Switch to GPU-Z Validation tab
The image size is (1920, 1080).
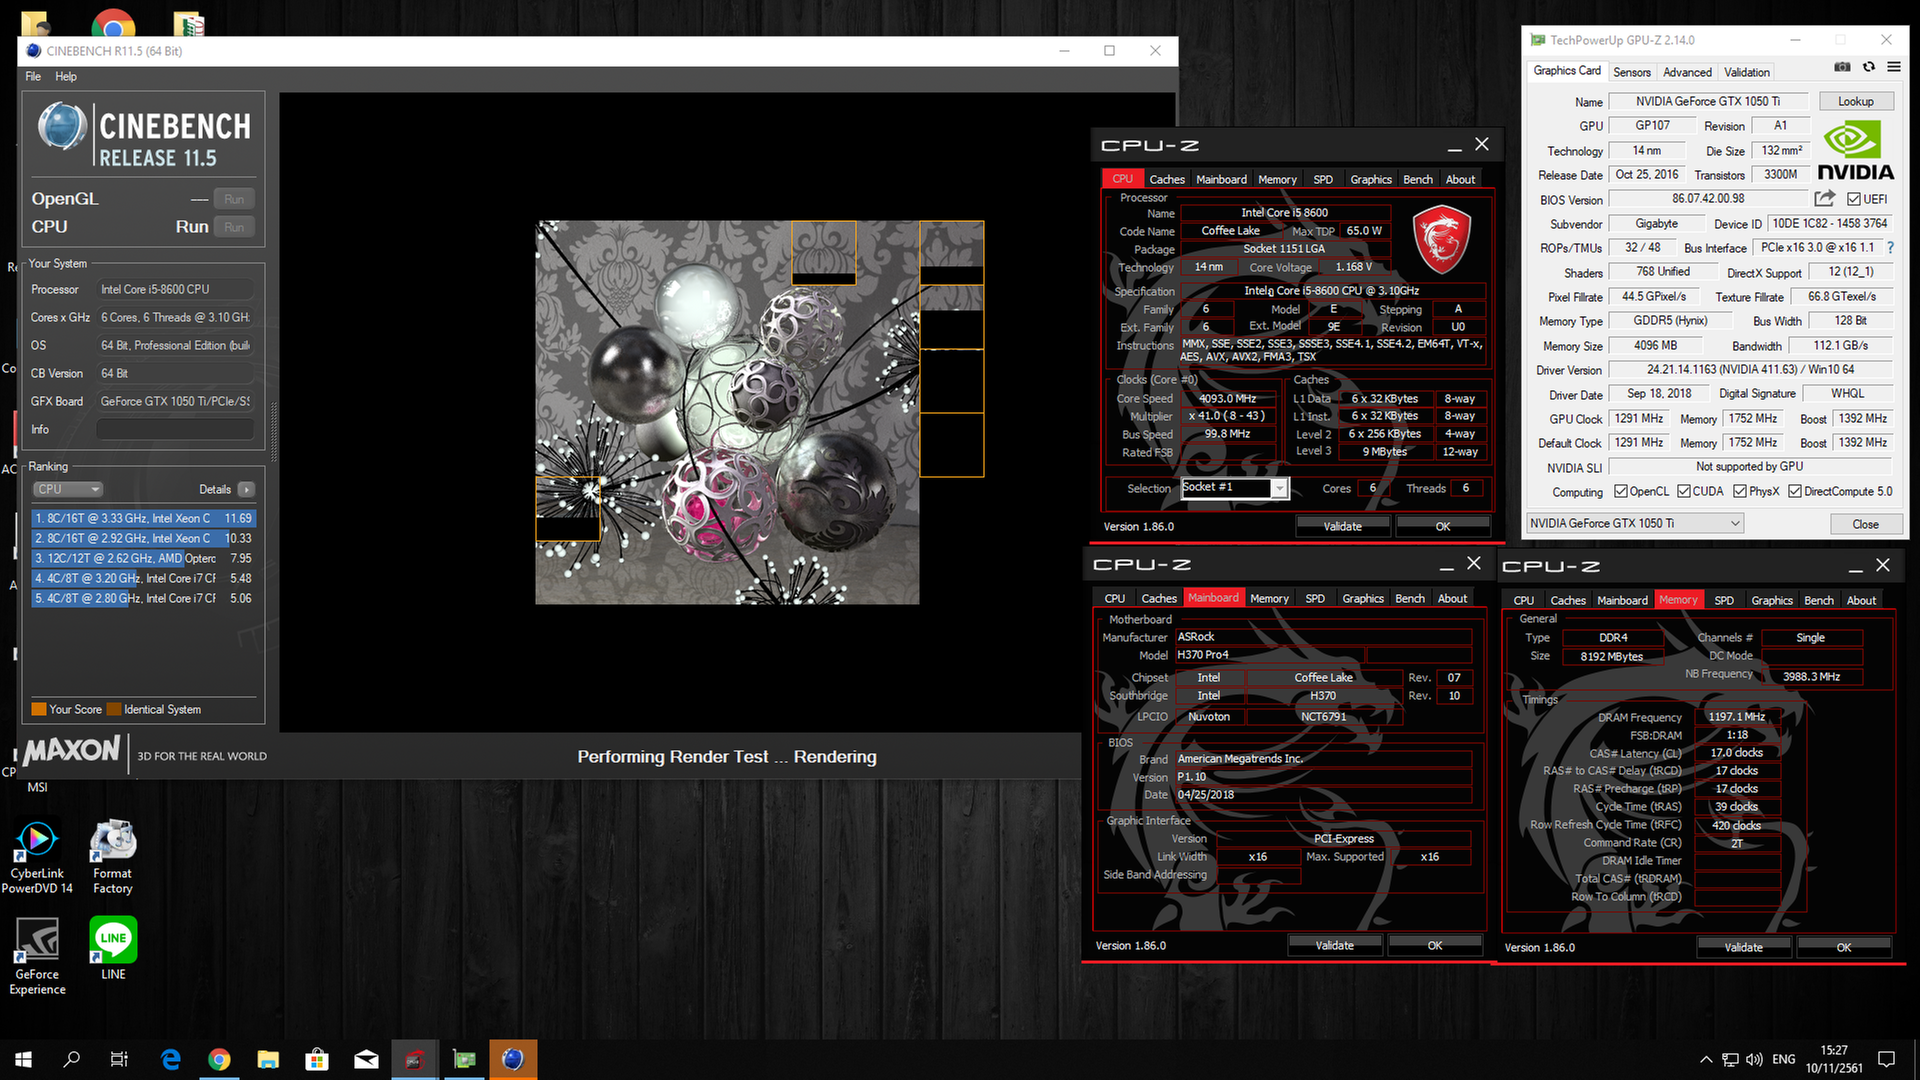coord(1747,72)
